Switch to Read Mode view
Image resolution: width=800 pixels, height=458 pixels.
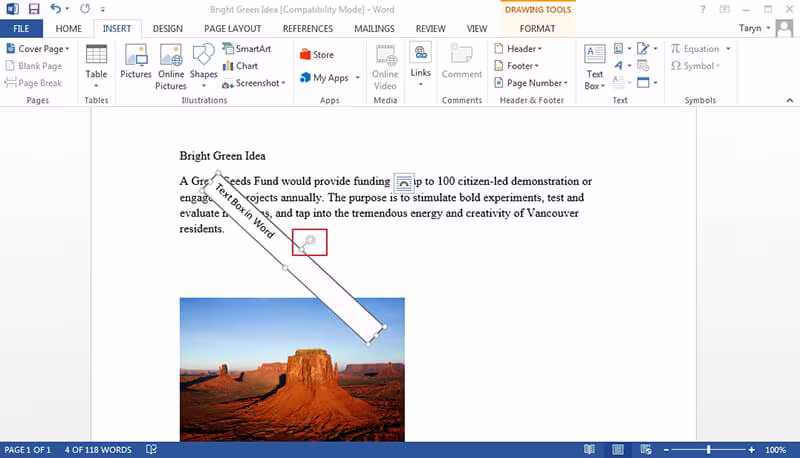point(589,449)
